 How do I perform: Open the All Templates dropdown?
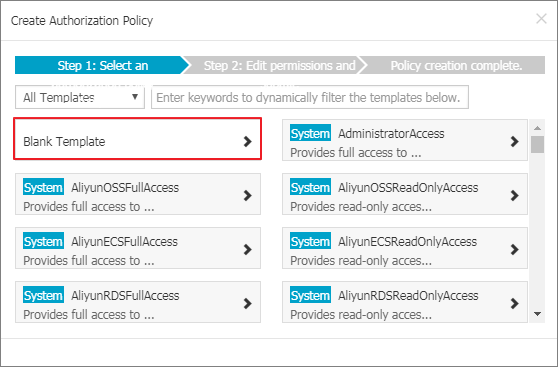pos(80,97)
